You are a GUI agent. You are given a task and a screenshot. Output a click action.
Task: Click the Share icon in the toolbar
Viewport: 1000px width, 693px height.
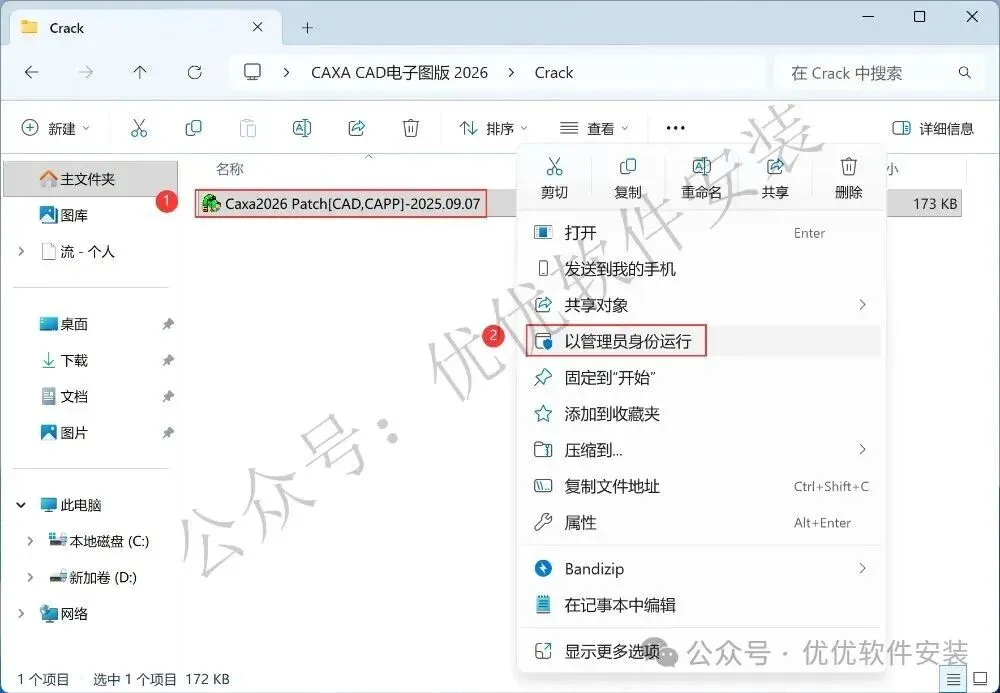coord(356,128)
